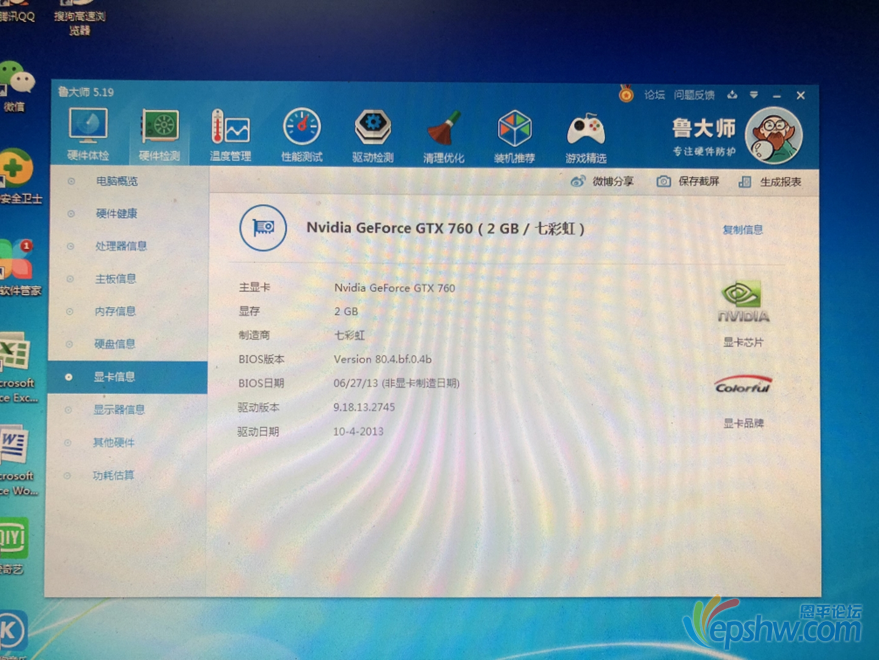
Task: Open the 爱奇艺 iQIYI desktop icon
Action: (x=13, y=546)
